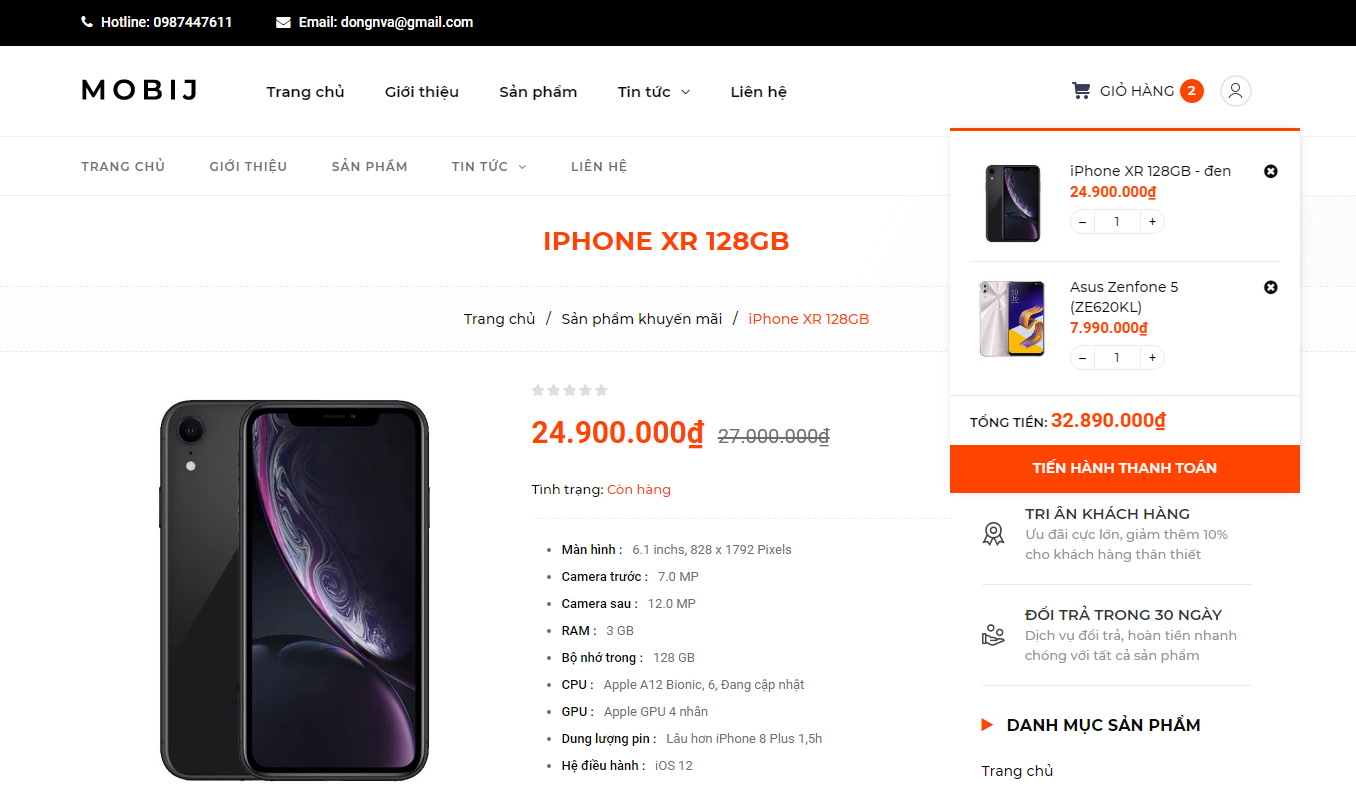
Task: Remove iPhone XR 128GB from cart
Action: tap(1271, 172)
